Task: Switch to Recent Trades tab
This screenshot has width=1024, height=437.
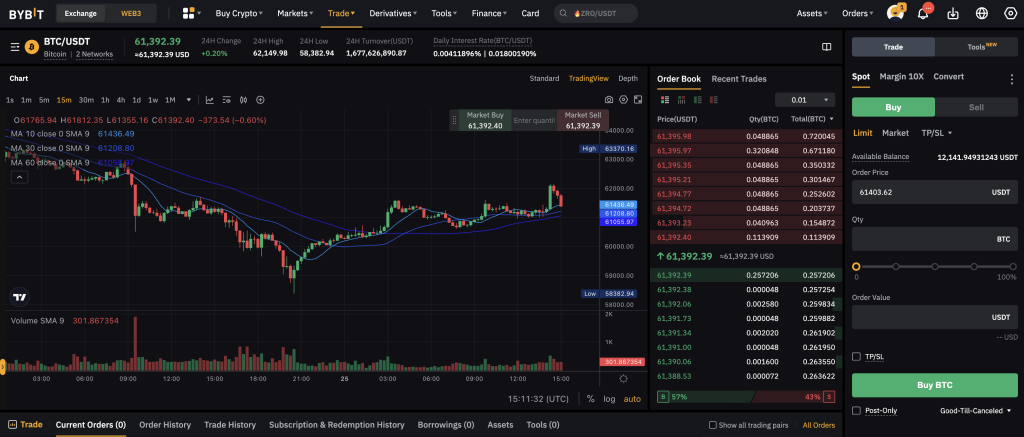Action: click(739, 78)
